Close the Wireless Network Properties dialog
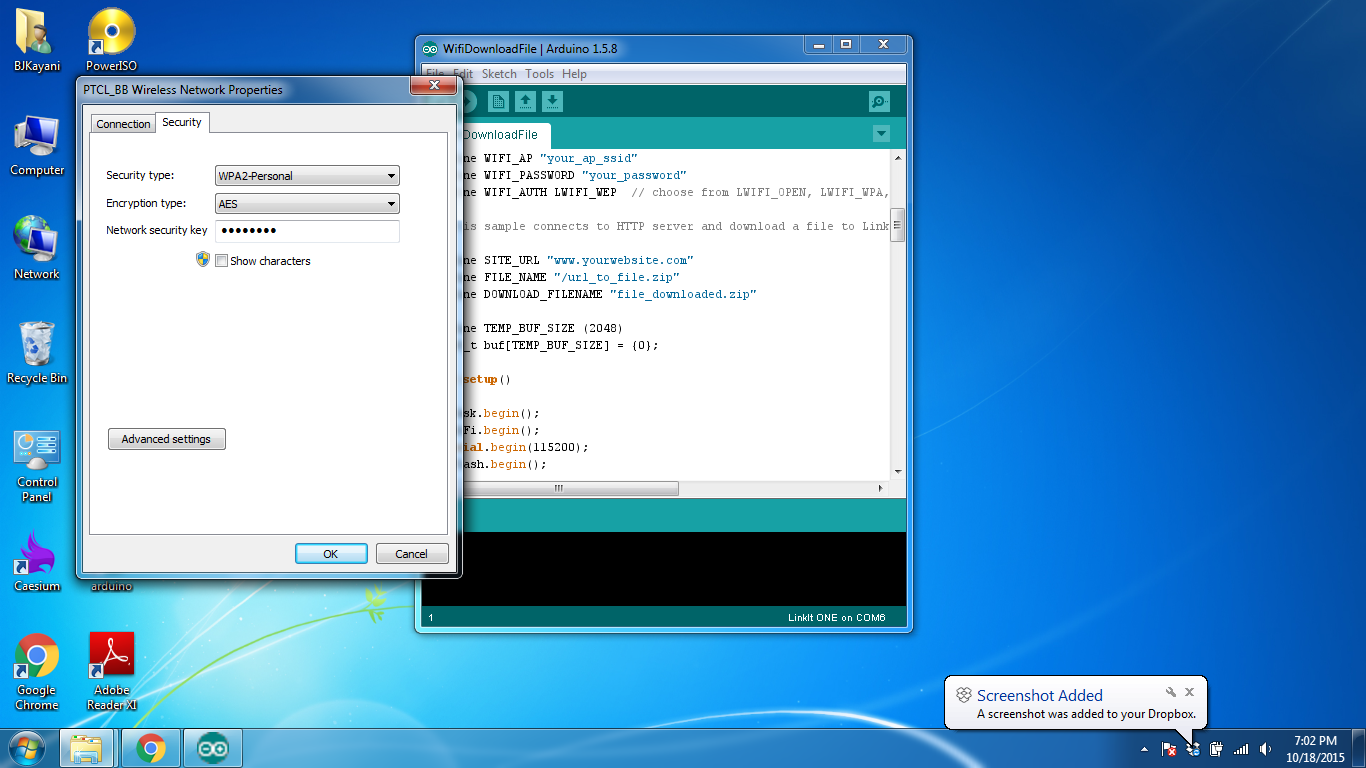 coord(434,87)
